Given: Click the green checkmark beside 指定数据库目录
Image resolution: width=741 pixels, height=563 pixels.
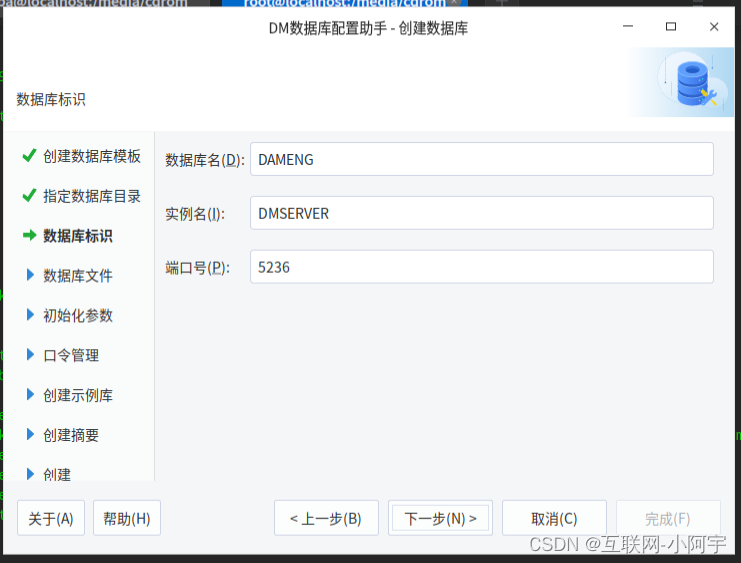Looking at the screenshot, I should pyautogui.click(x=29, y=195).
